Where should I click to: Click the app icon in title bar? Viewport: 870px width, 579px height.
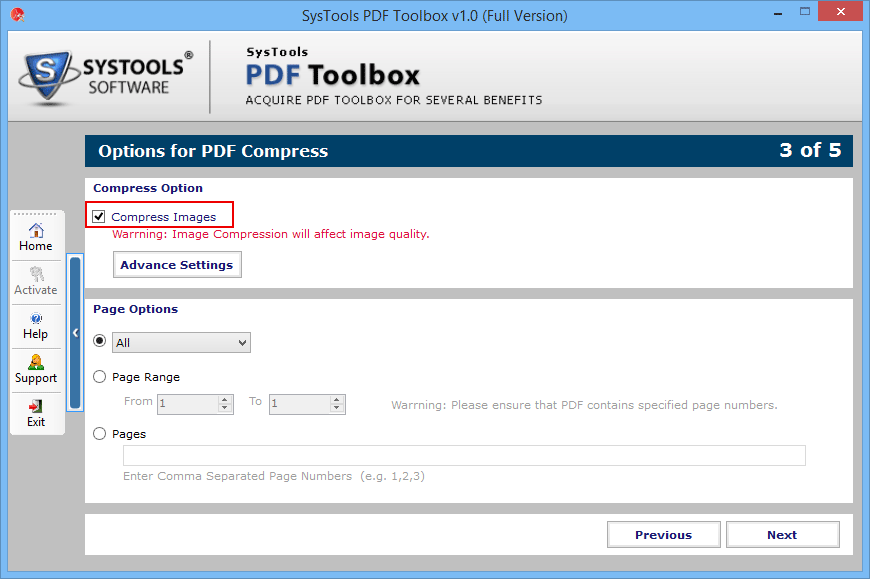pos(18,15)
